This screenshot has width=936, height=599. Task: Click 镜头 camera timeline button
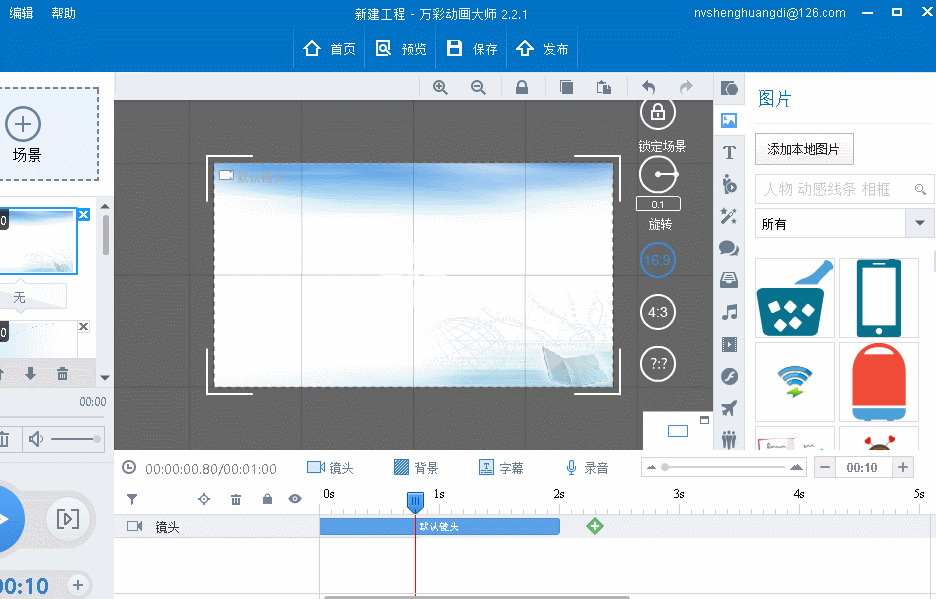[x=330, y=468]
